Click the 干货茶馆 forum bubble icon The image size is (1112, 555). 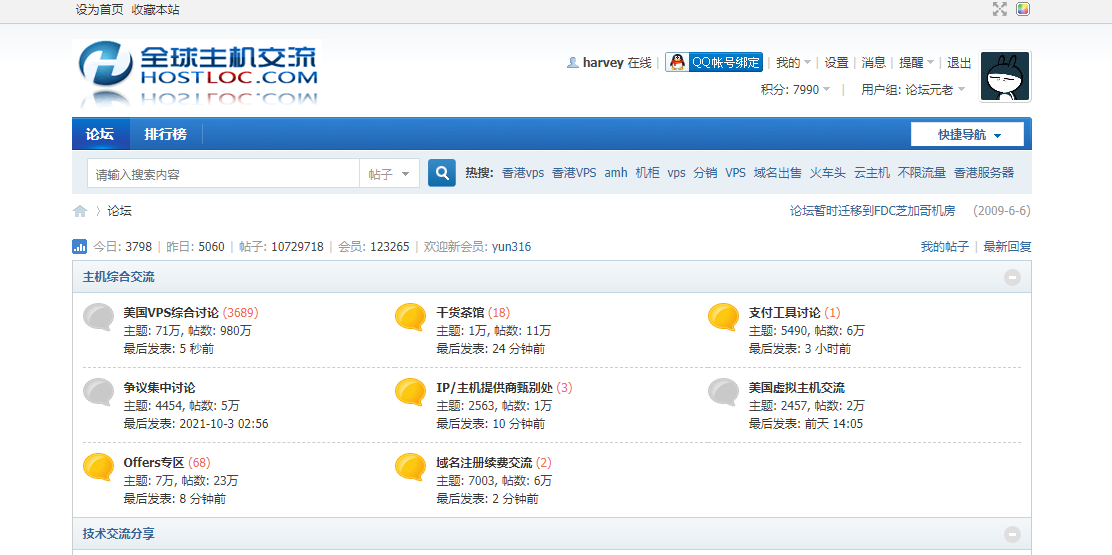point(411,318)
